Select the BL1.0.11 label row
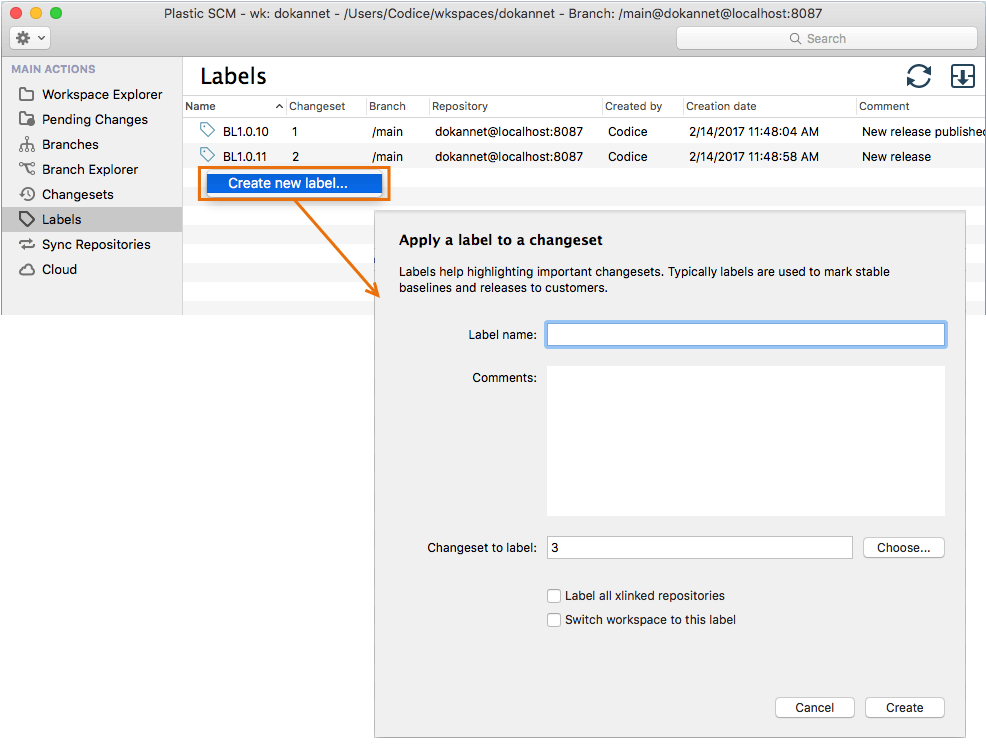 point(584,157)
